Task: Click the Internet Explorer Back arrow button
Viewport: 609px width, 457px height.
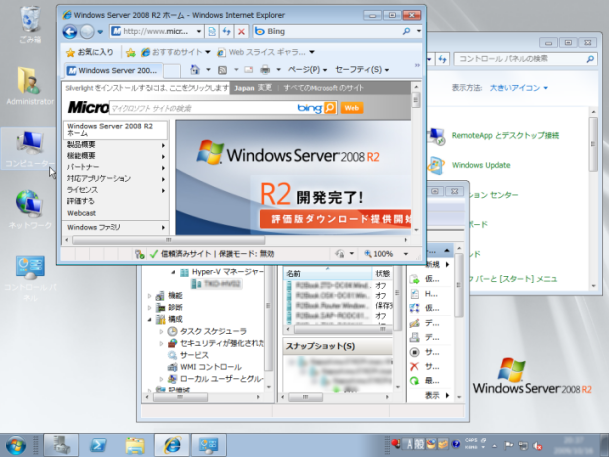Action: 70,31
